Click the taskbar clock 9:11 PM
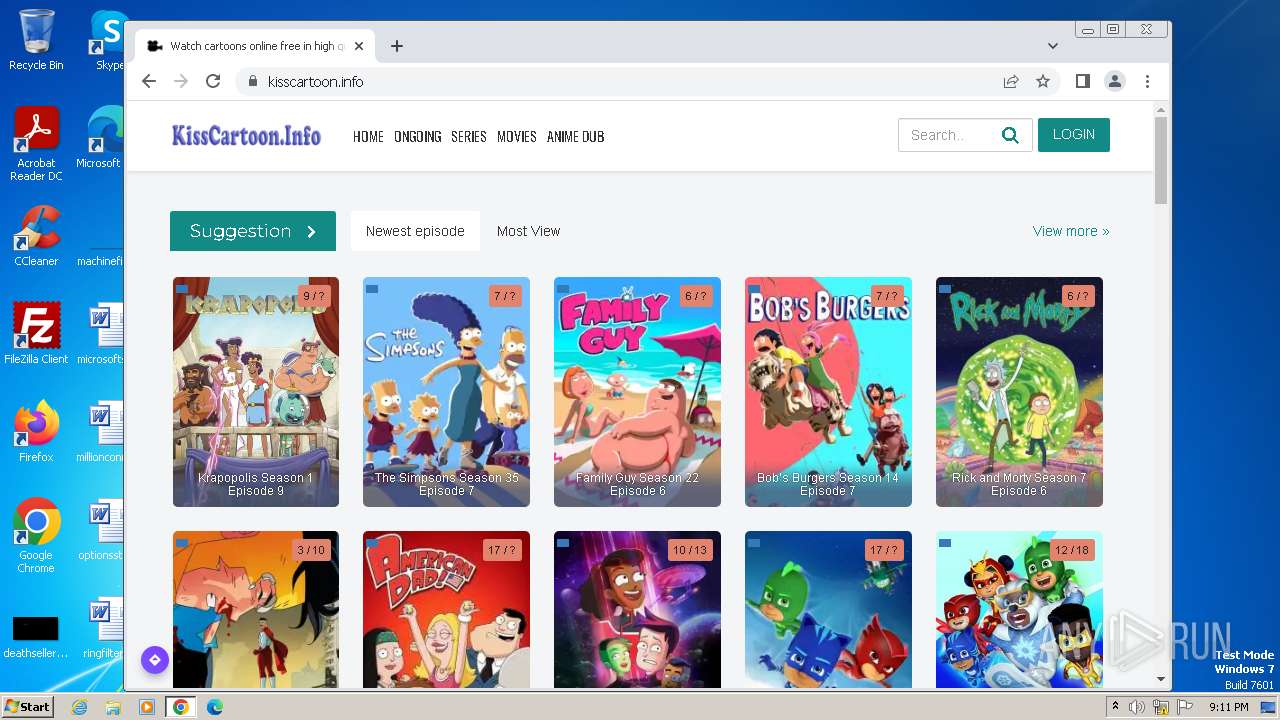 (x=1229, y=707)
